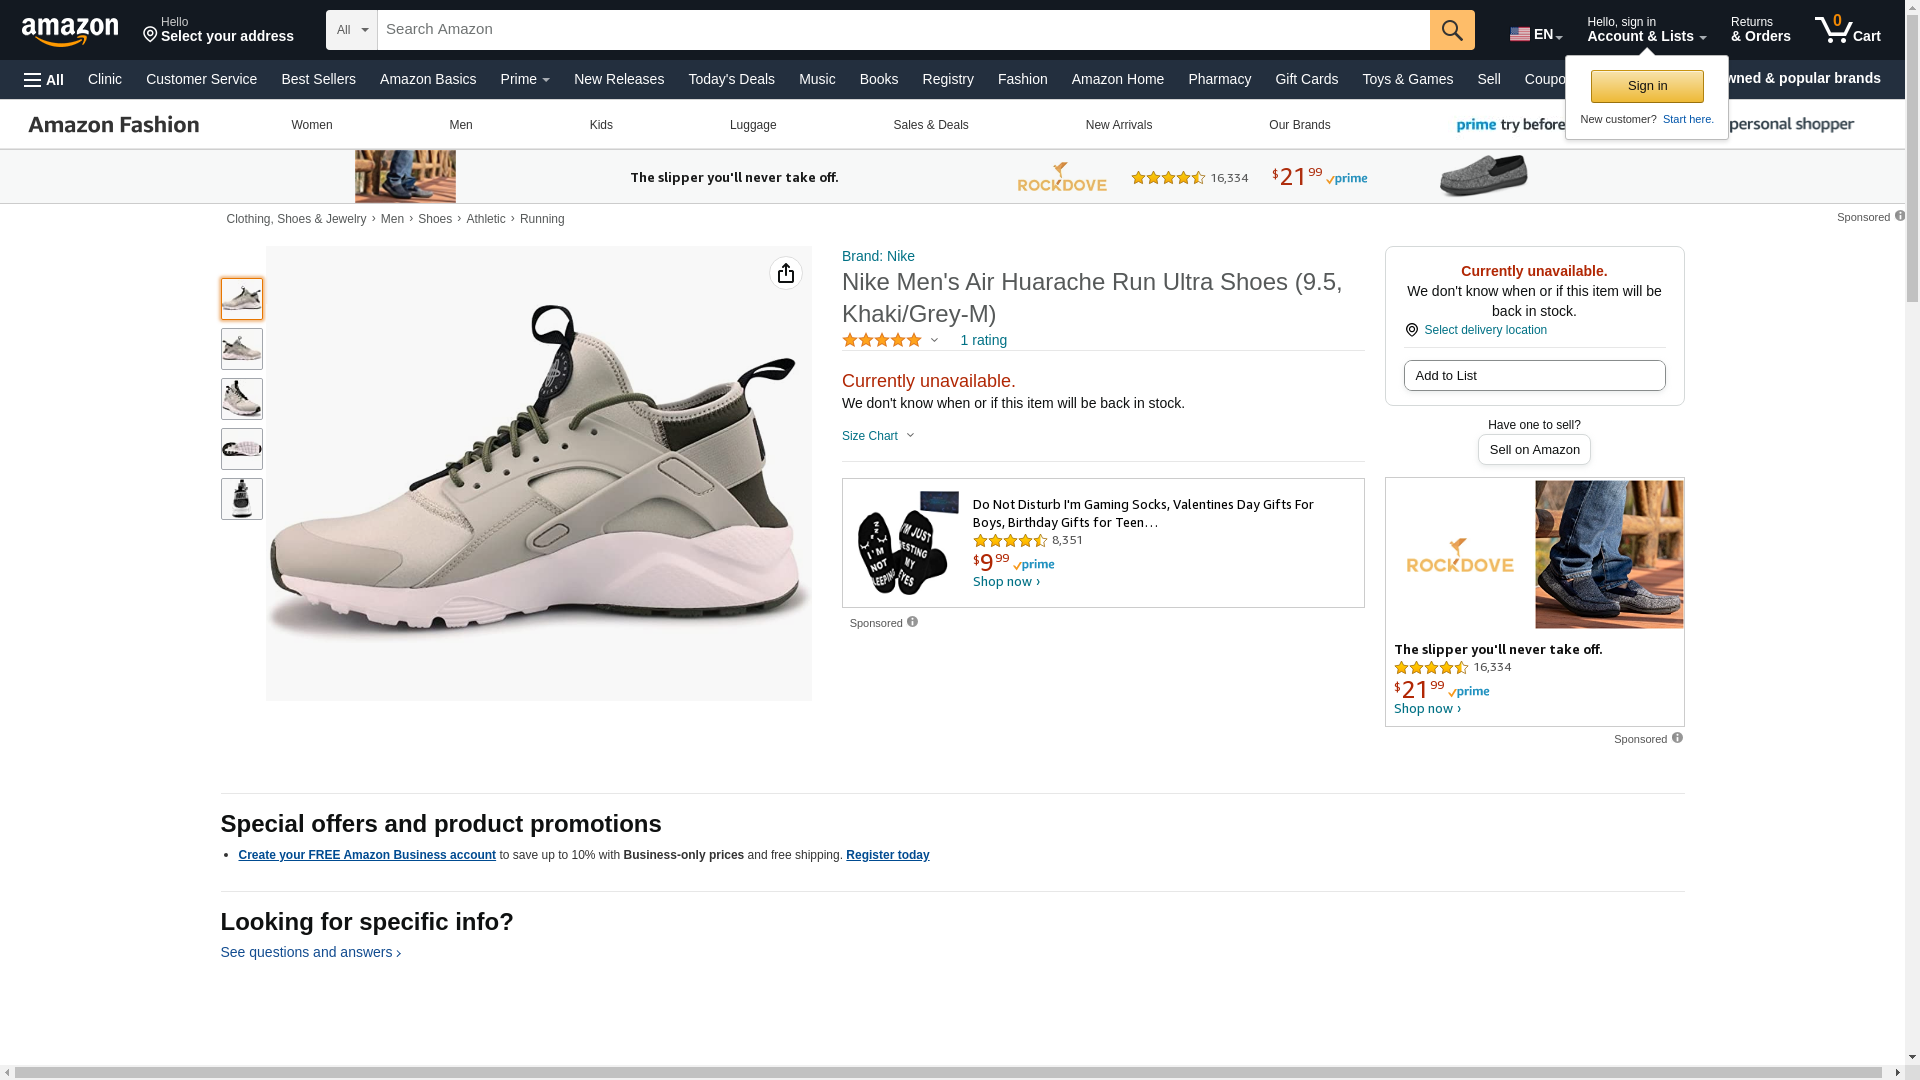Open the shopping cart icon
The width and height of the screenshot is (1920, 1080).
coord(1847,30)
